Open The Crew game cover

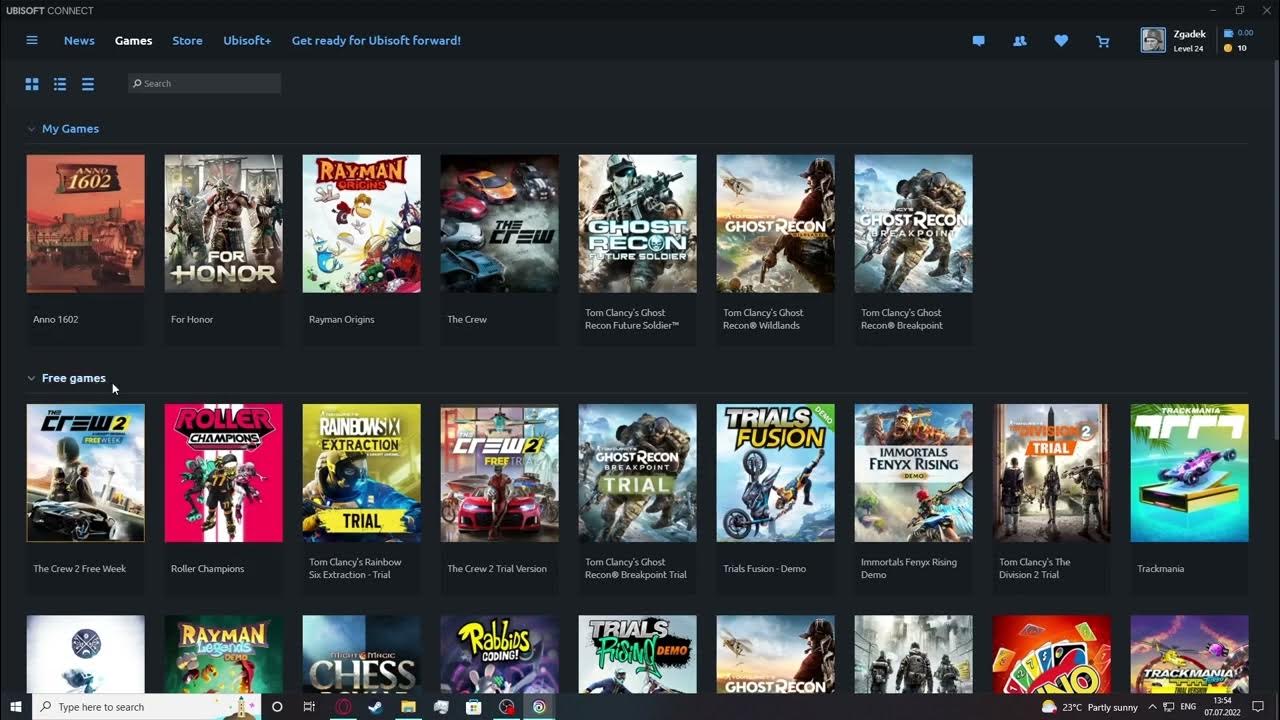point(499,223)
